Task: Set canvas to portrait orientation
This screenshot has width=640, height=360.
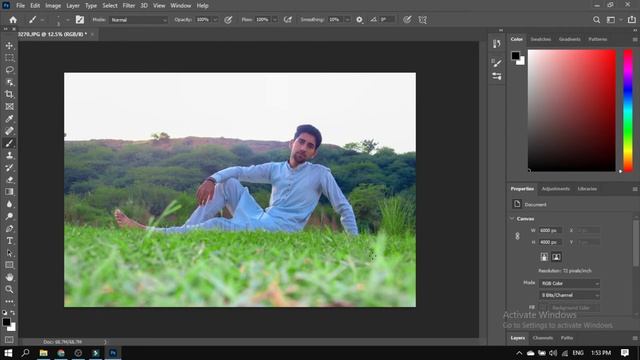Action: [544, 257]
